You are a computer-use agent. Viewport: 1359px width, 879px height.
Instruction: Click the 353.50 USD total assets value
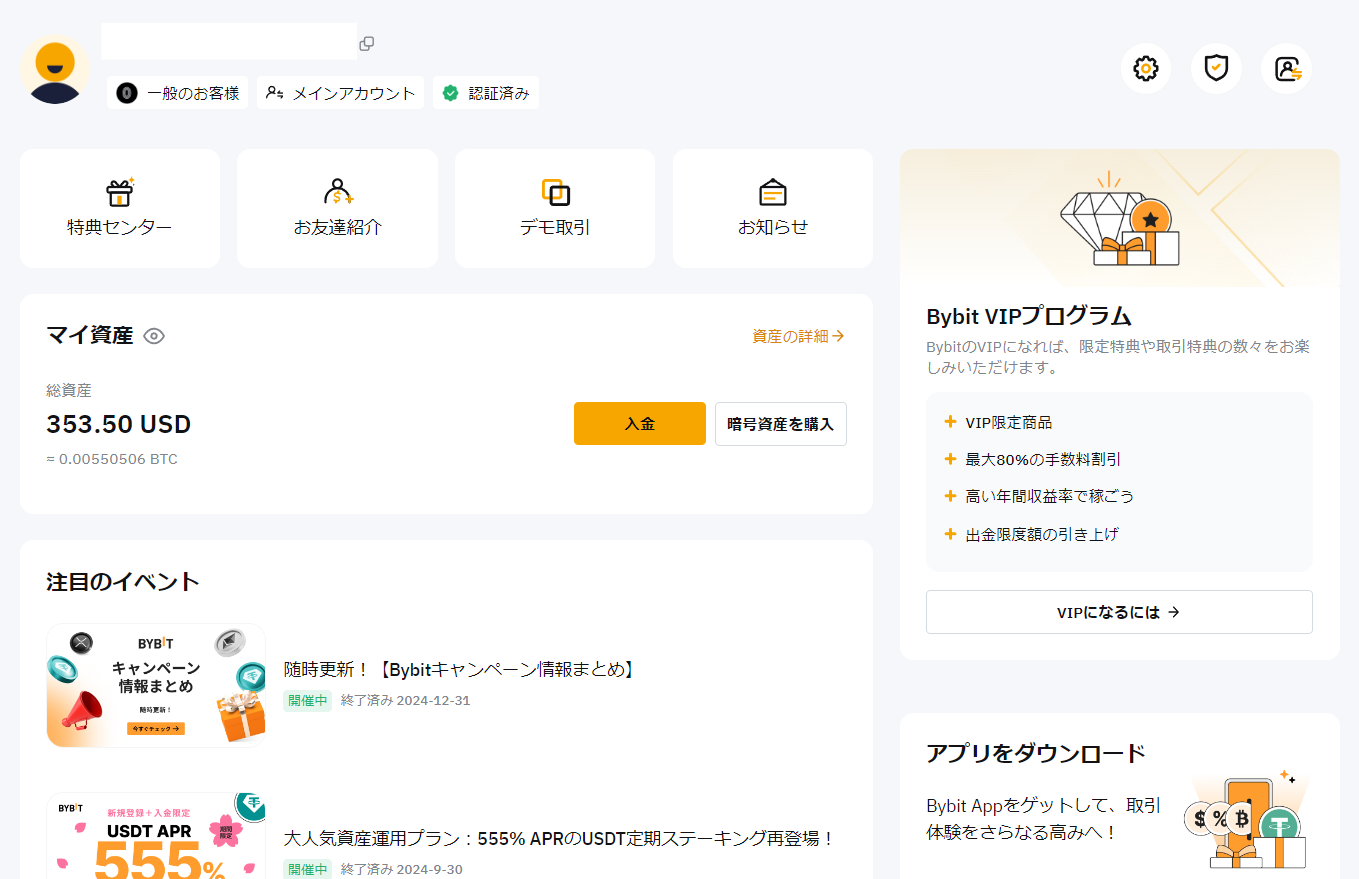[118, 424]
